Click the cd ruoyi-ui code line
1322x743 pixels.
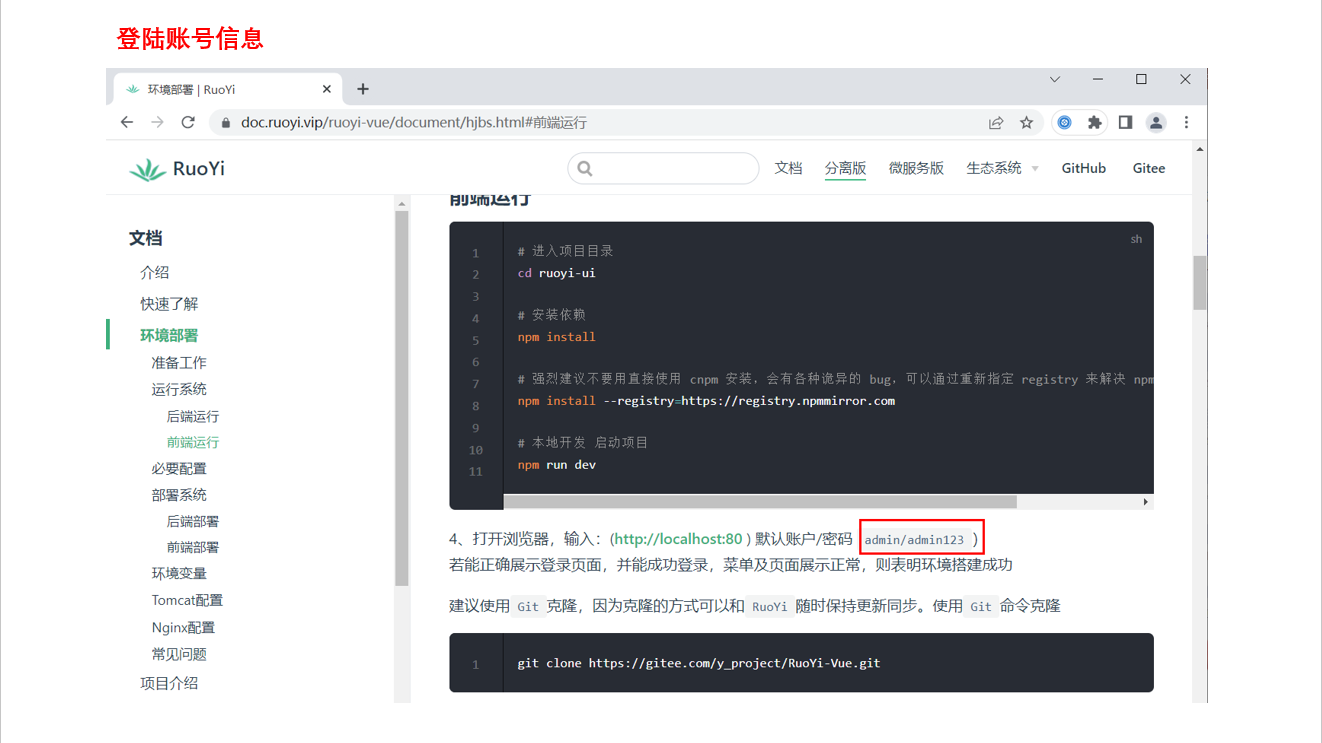[x=556, y=273]
